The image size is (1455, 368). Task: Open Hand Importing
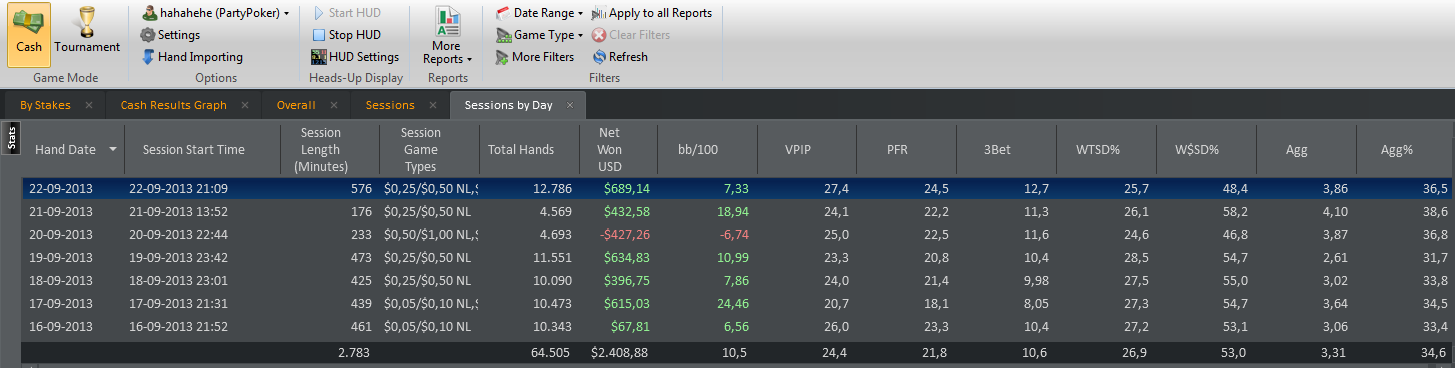(192, 57)
